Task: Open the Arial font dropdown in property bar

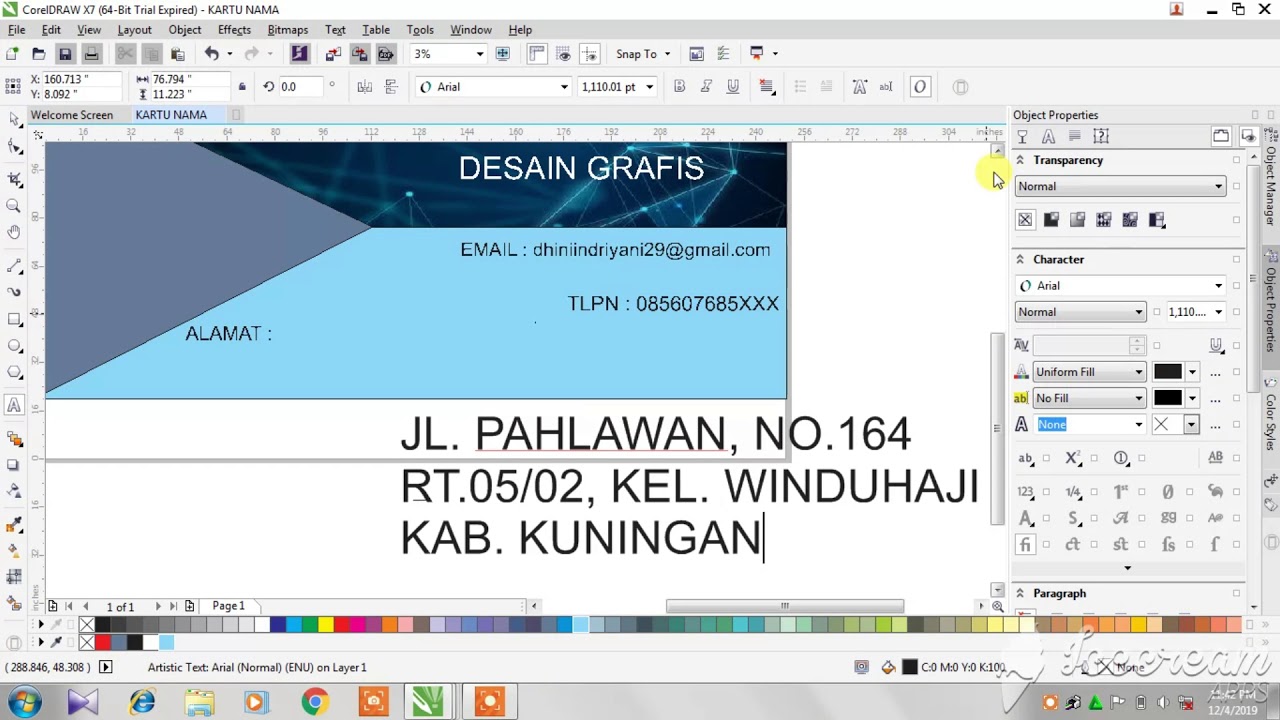Action: click(x=564, y=87)
